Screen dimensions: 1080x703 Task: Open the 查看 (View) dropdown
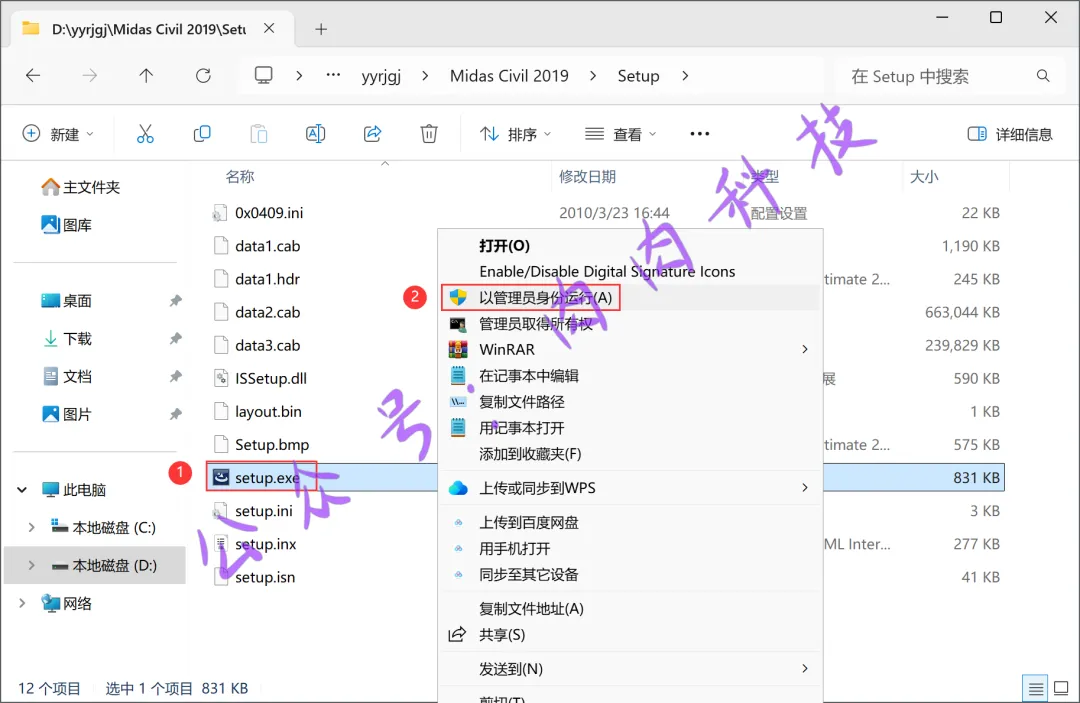(x=620, y=134)
